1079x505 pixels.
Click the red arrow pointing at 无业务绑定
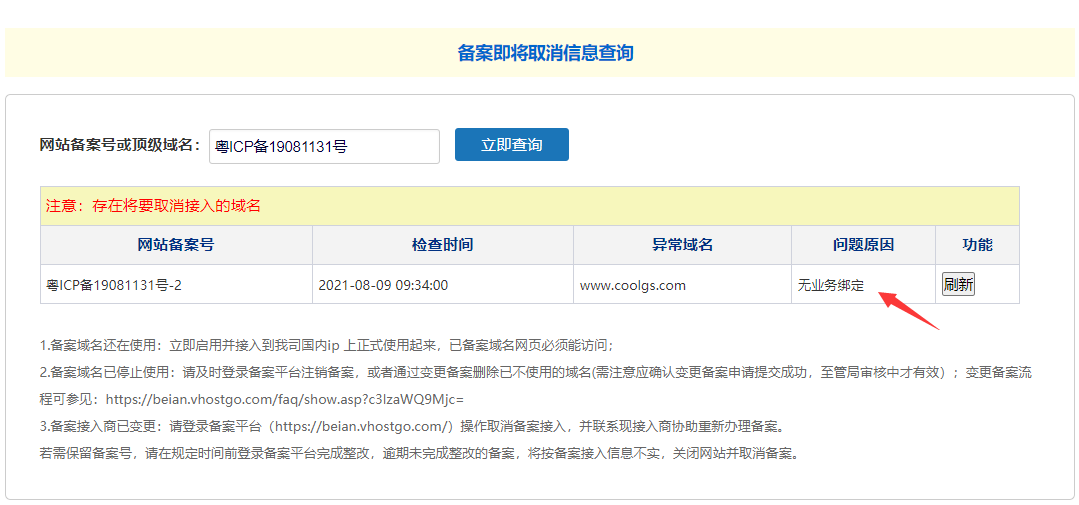909,308
